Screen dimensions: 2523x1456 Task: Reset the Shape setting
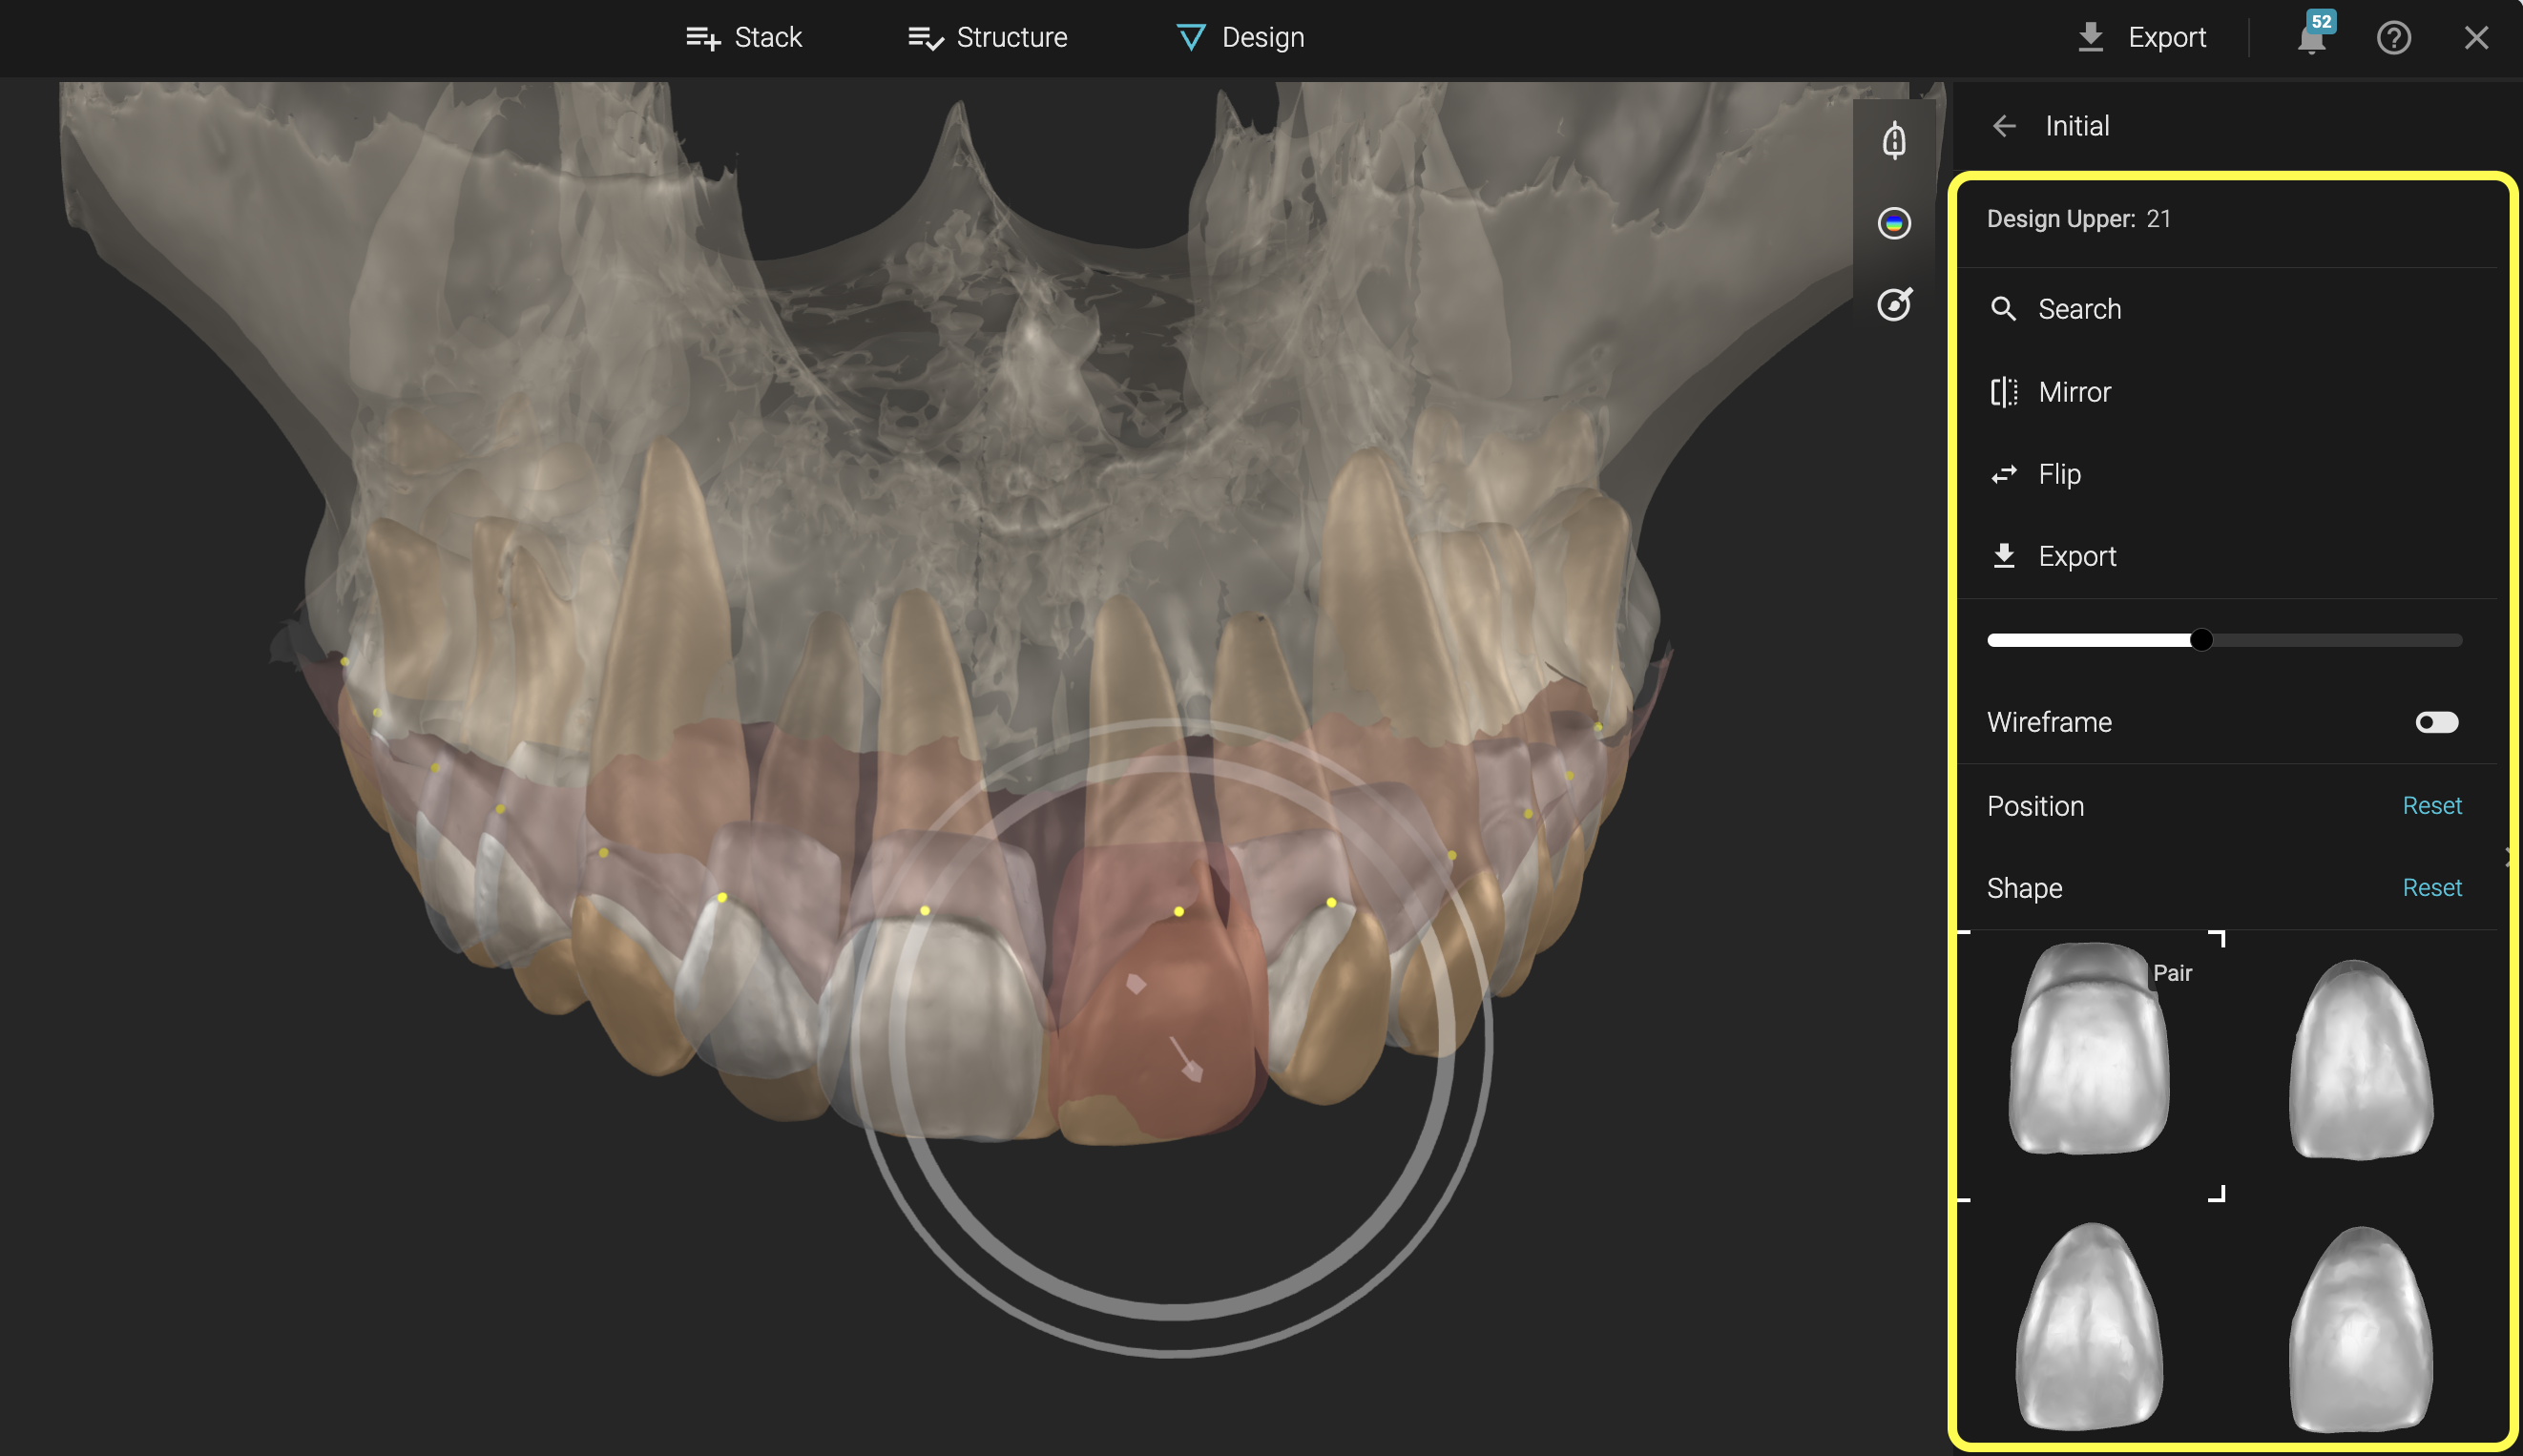coord(2431,888)
